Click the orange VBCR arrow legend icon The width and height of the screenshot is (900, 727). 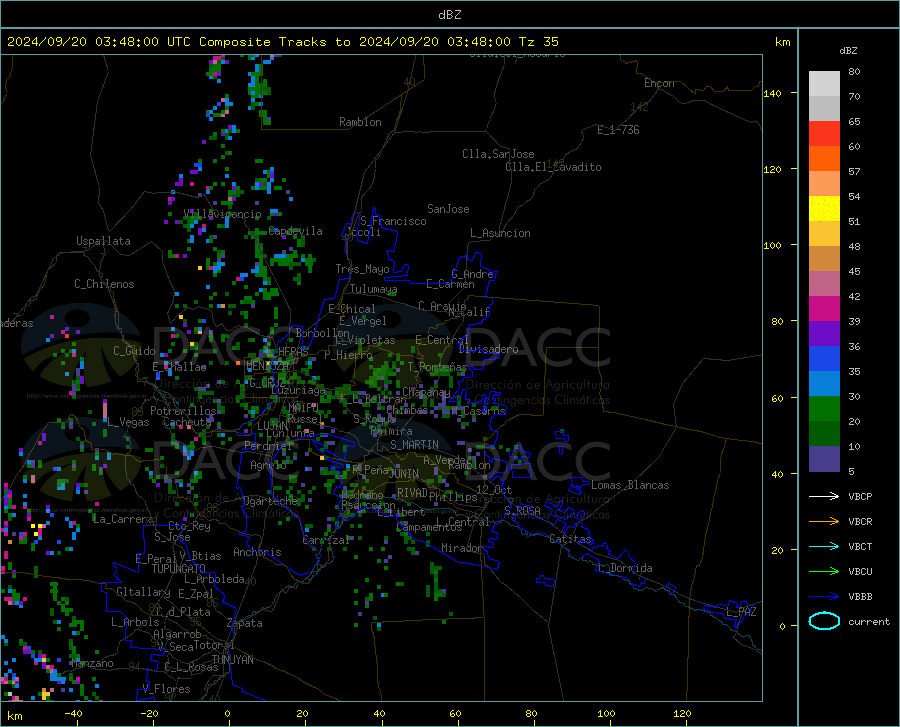click(x=824, y=522)
